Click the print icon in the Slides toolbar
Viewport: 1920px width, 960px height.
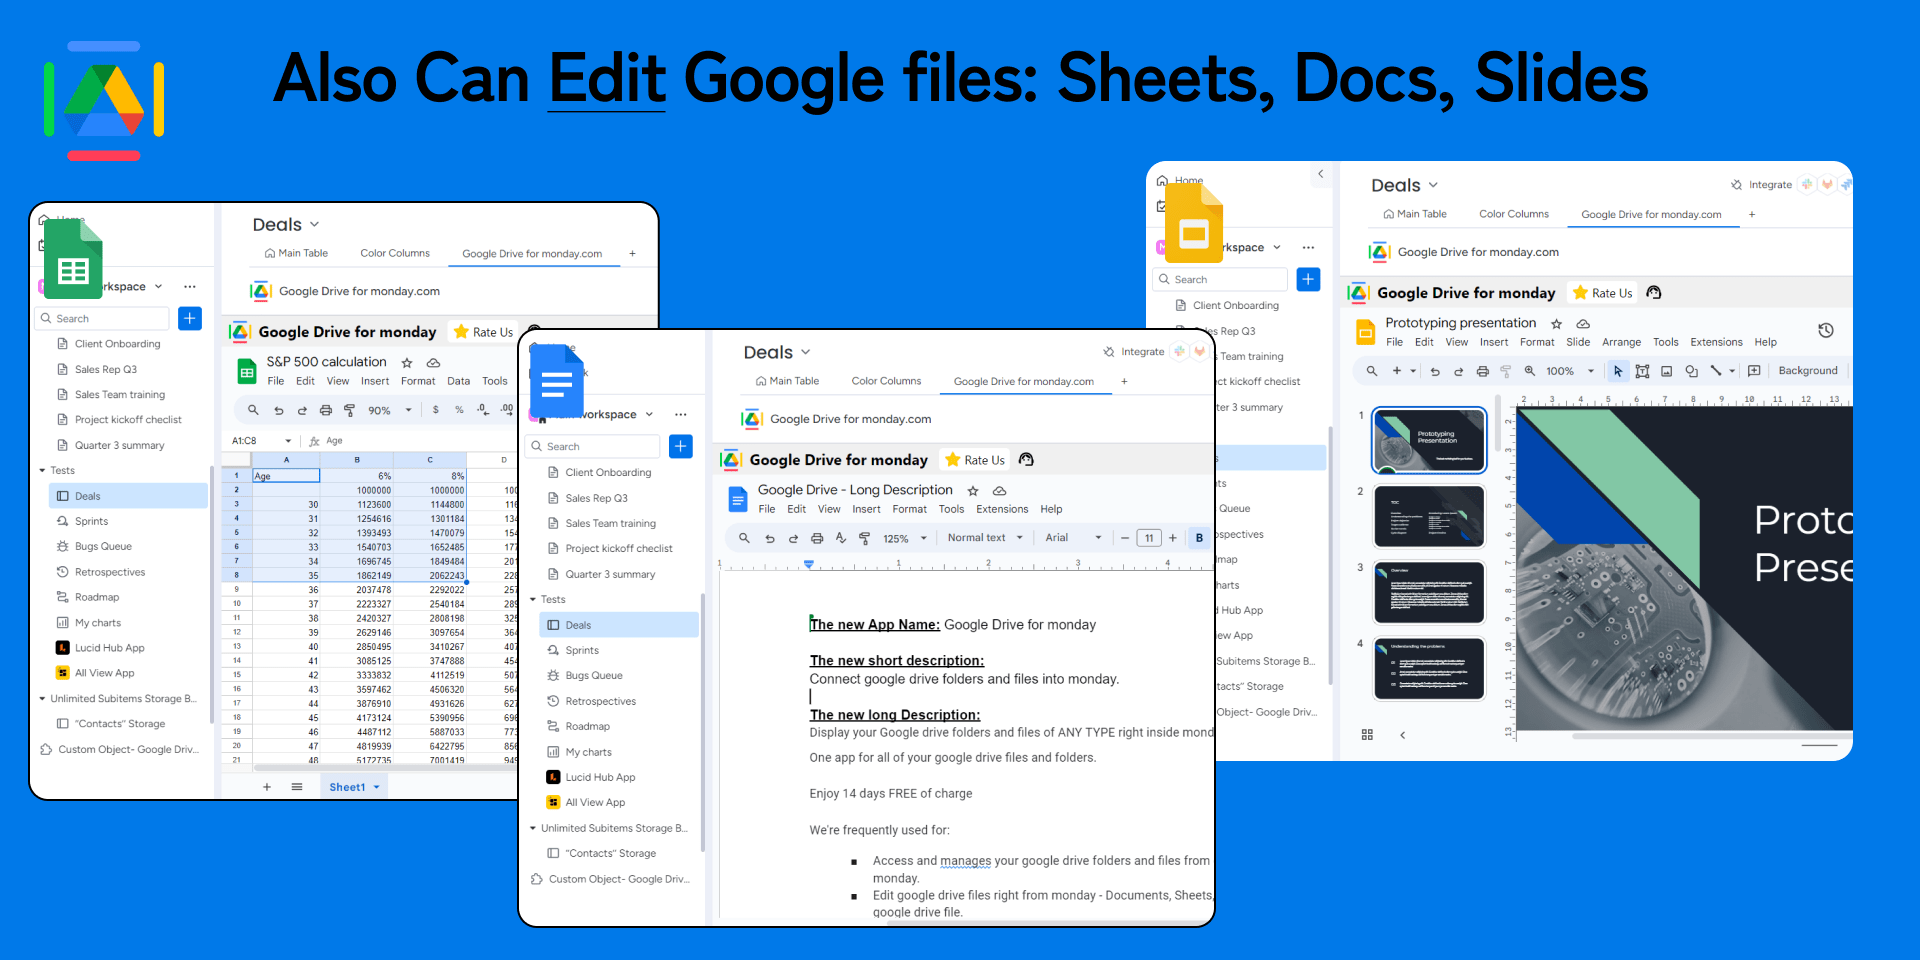pyautogui.click(x=1483, y=371)
